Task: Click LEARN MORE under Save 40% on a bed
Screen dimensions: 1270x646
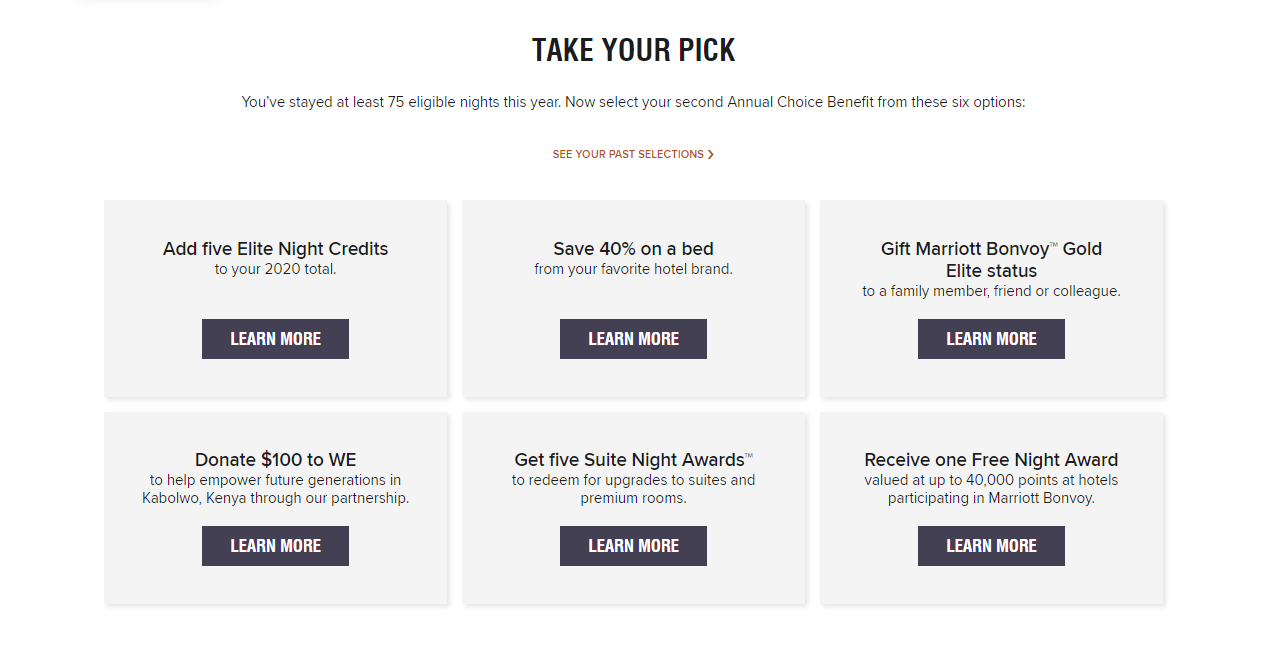Action: [x=633, y=338]
